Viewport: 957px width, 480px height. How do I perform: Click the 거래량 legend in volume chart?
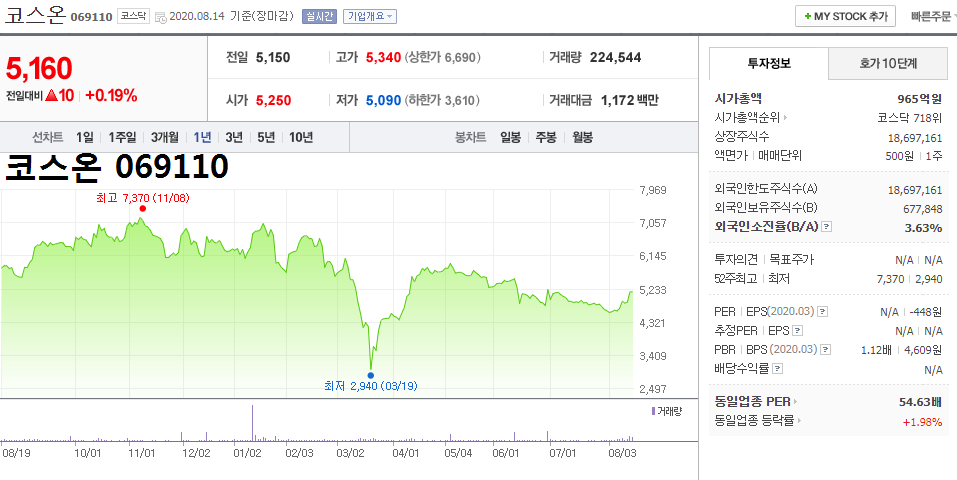pos(666,411)
